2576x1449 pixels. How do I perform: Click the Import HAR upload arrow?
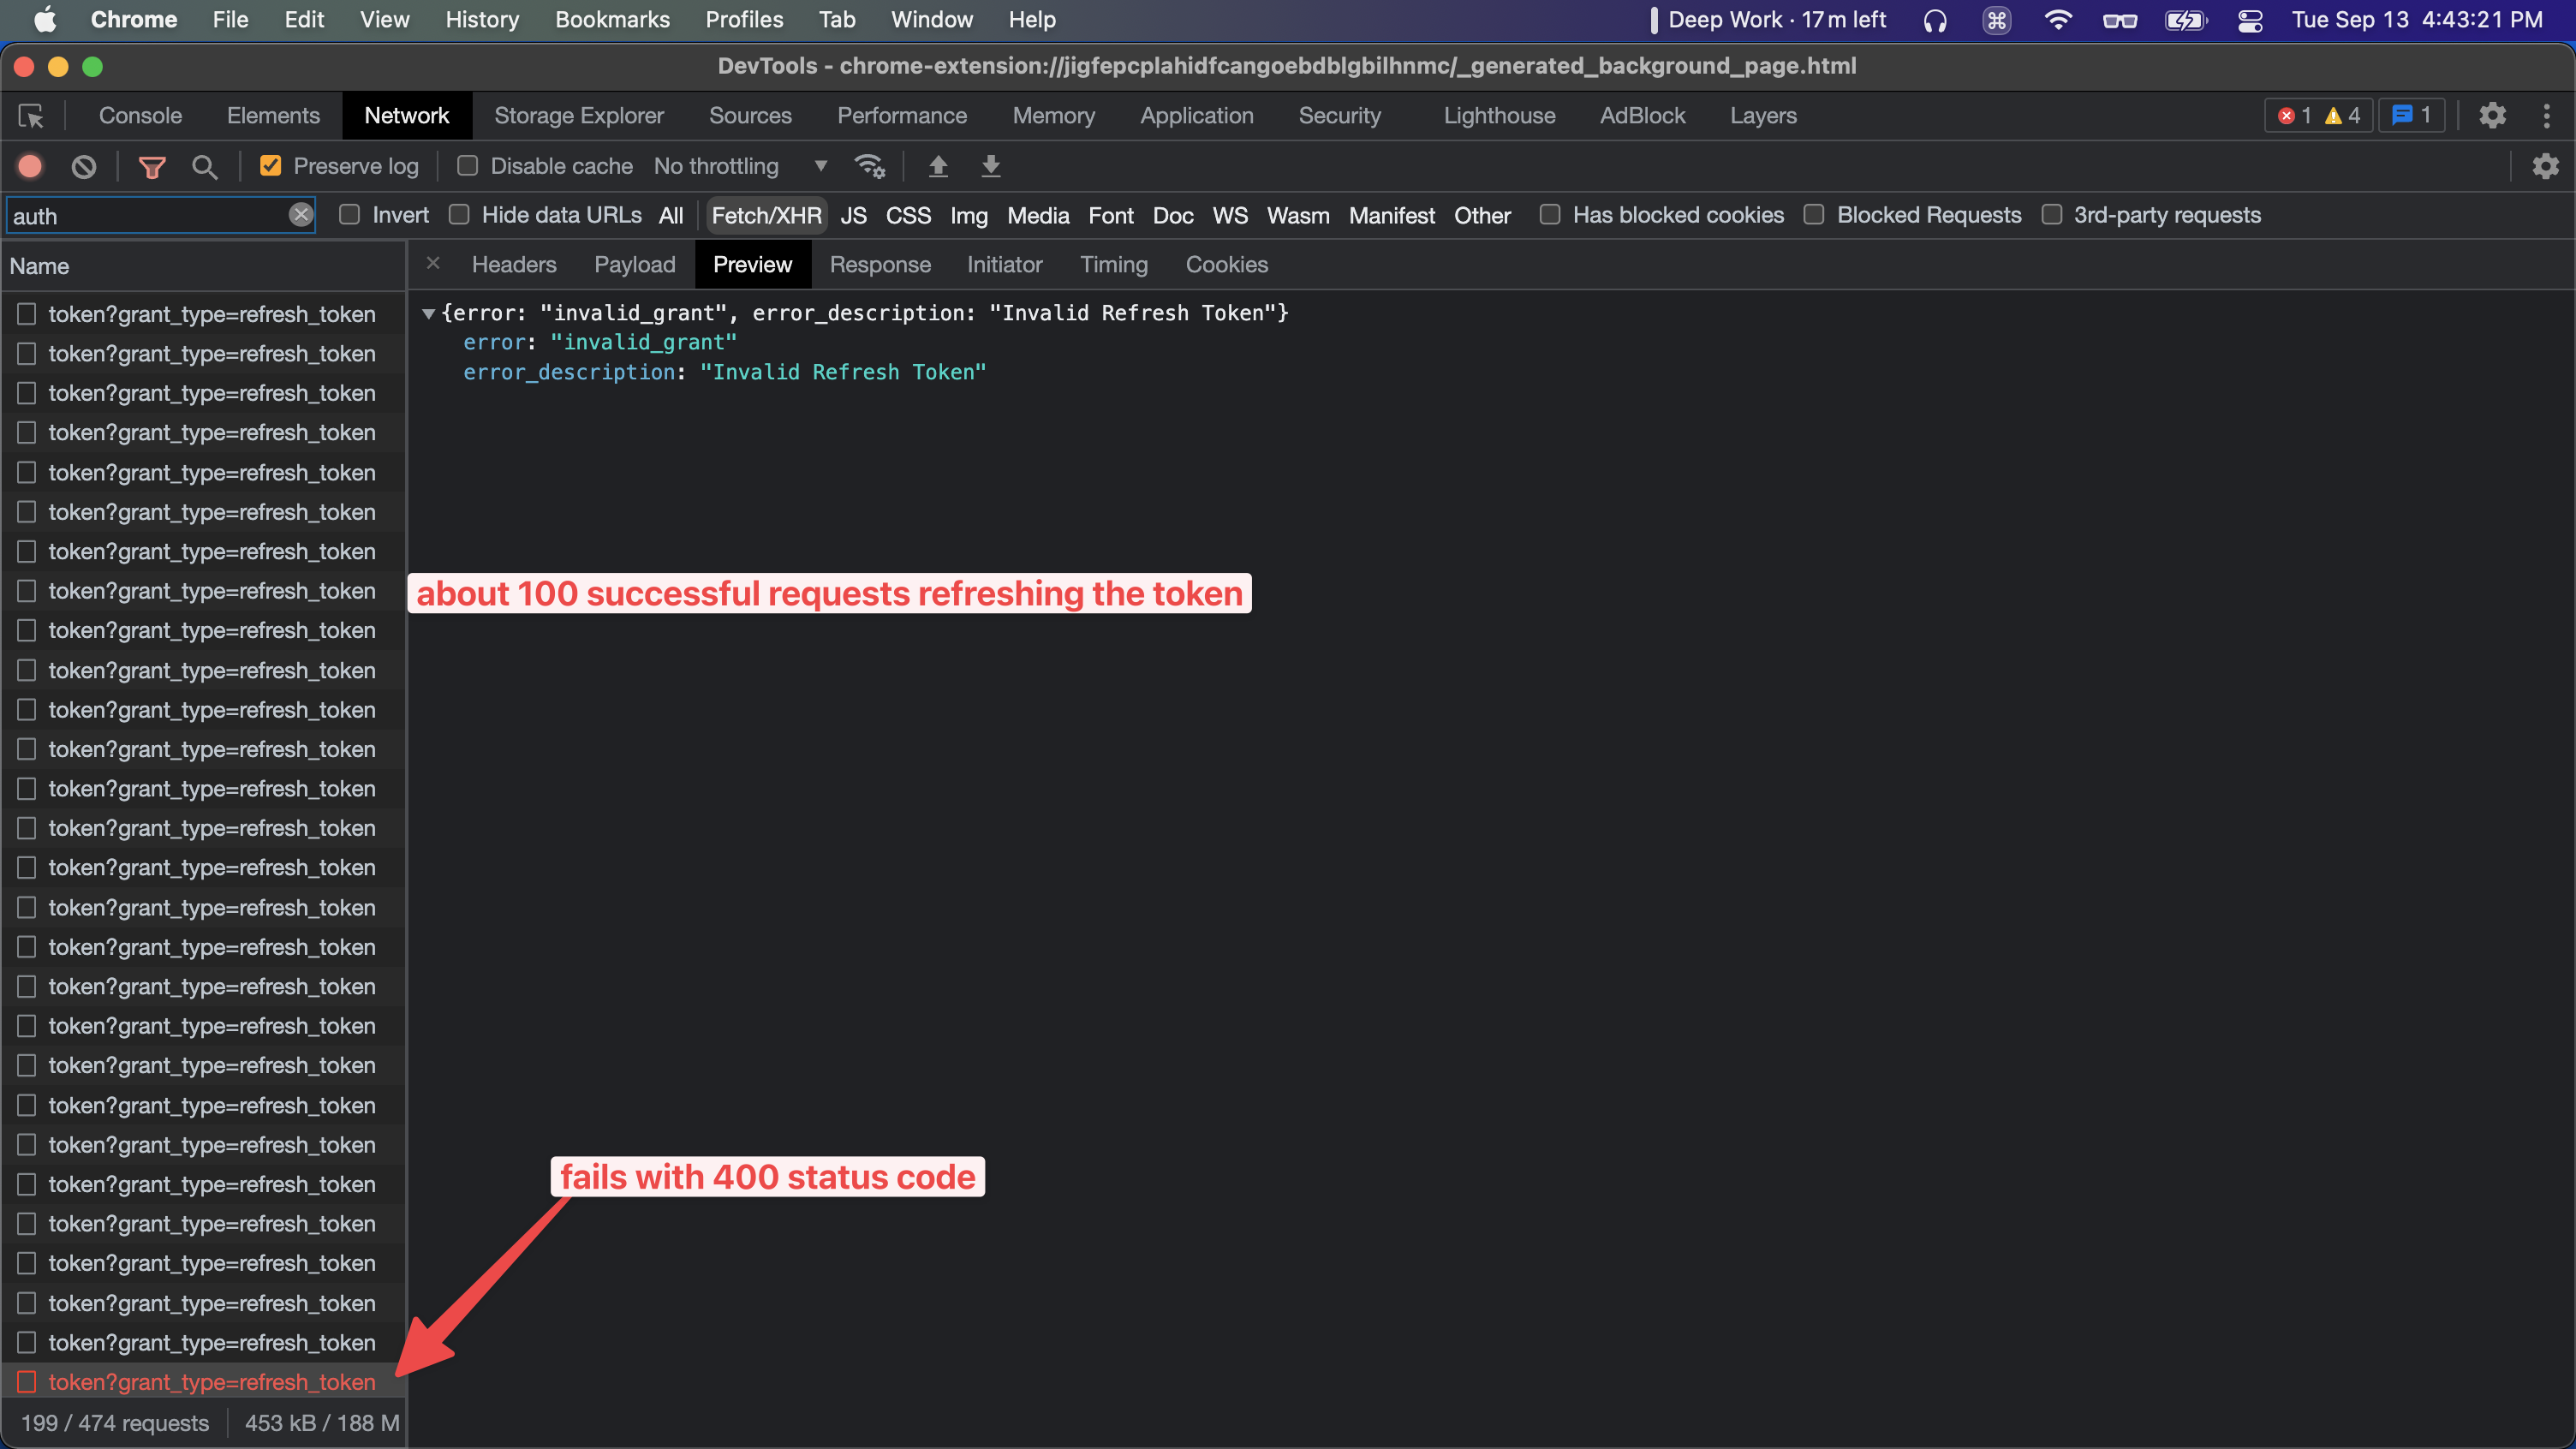click(938, 166)
